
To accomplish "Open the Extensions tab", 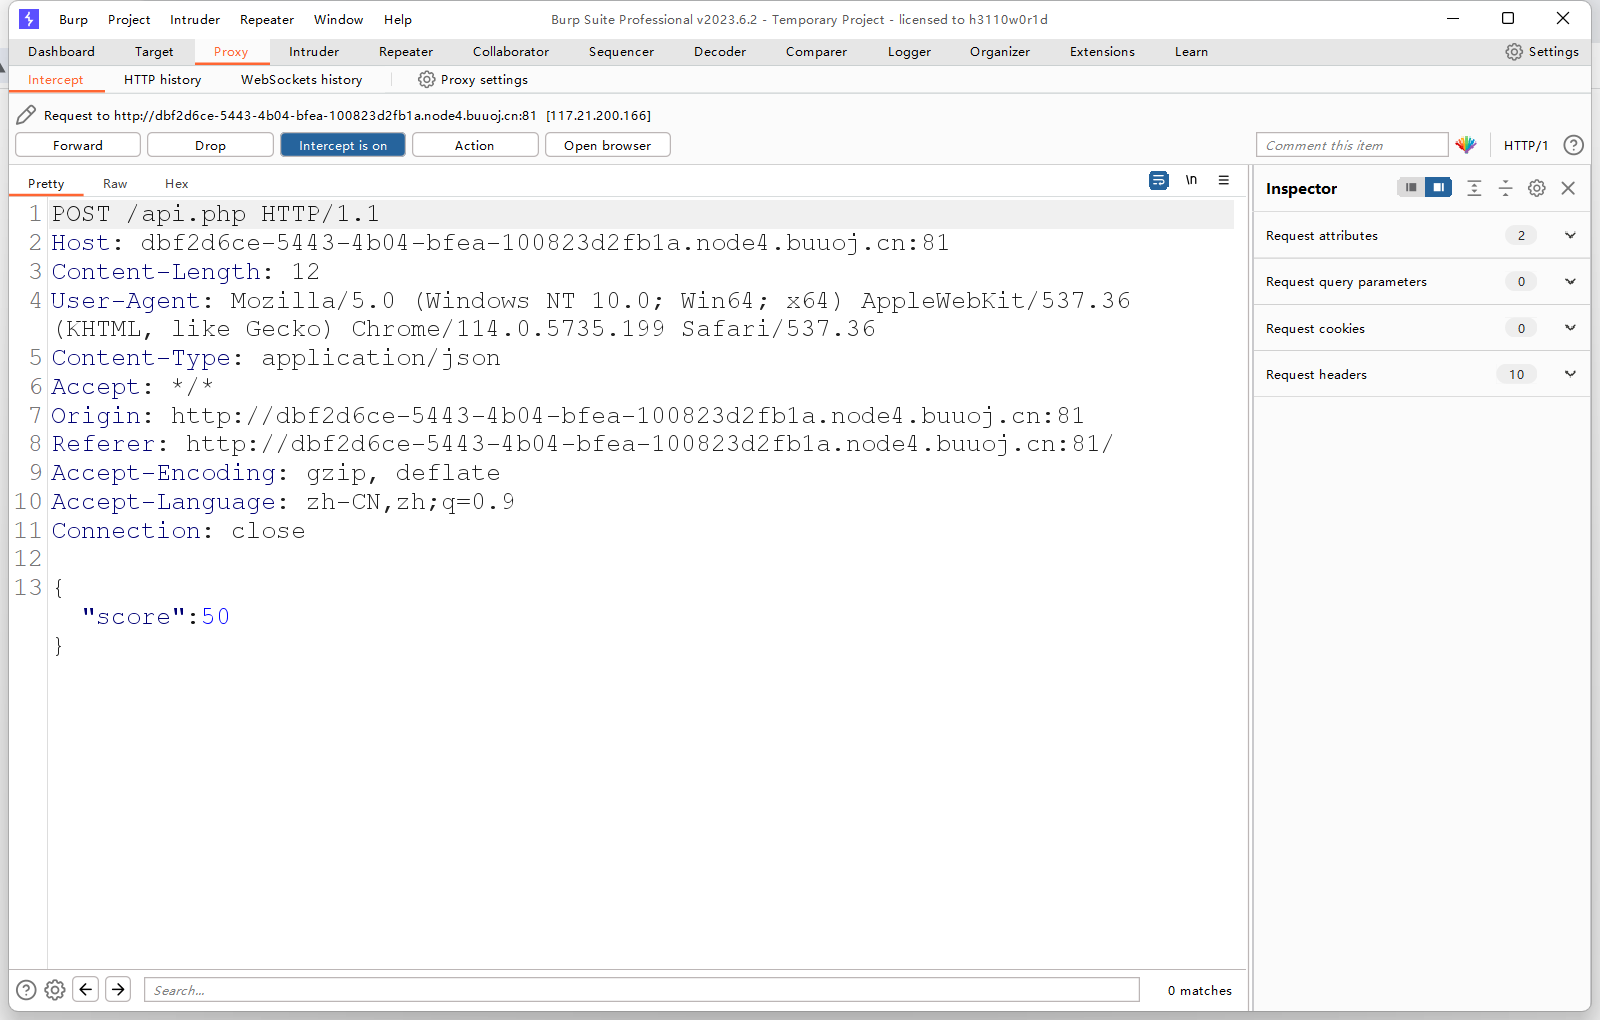I will tap(1102, 52).
